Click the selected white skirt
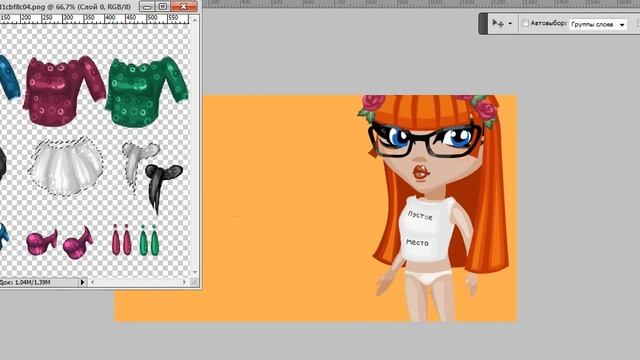This screenshot has width=640, height=360. pos(66,166)
